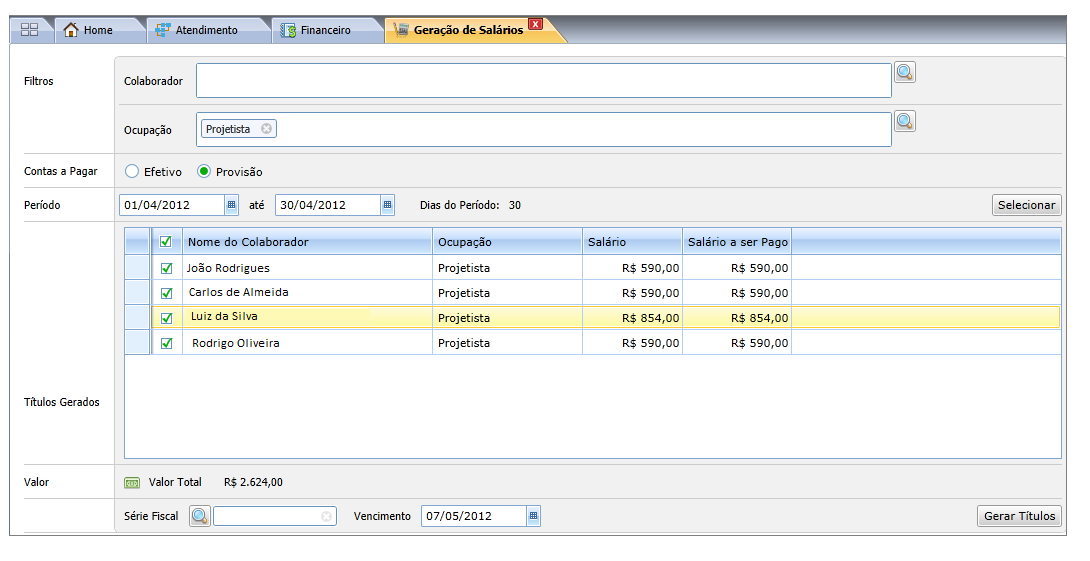Click the Ocupação search magnifier icon
The width and height of the screenshot is (1090, 561).
click(x=904, y=122)
